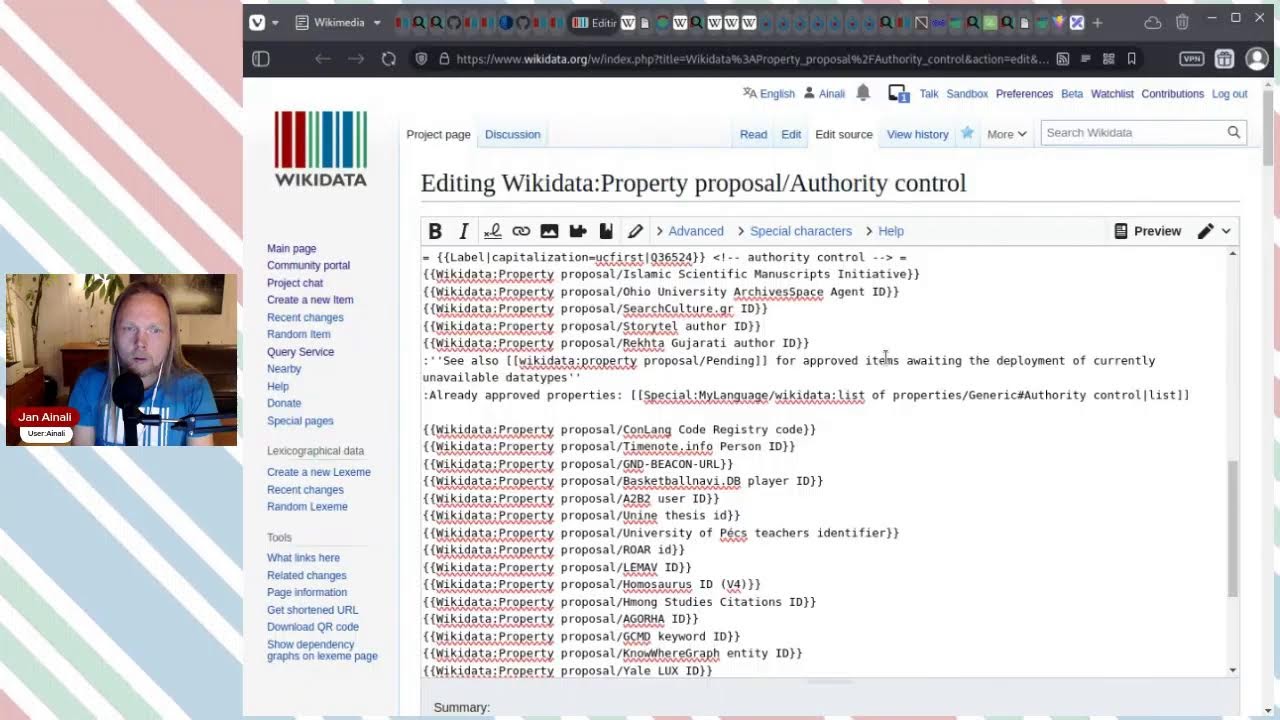Open the View history tab
Screen dimensions: 1280x720
(917, 134)
